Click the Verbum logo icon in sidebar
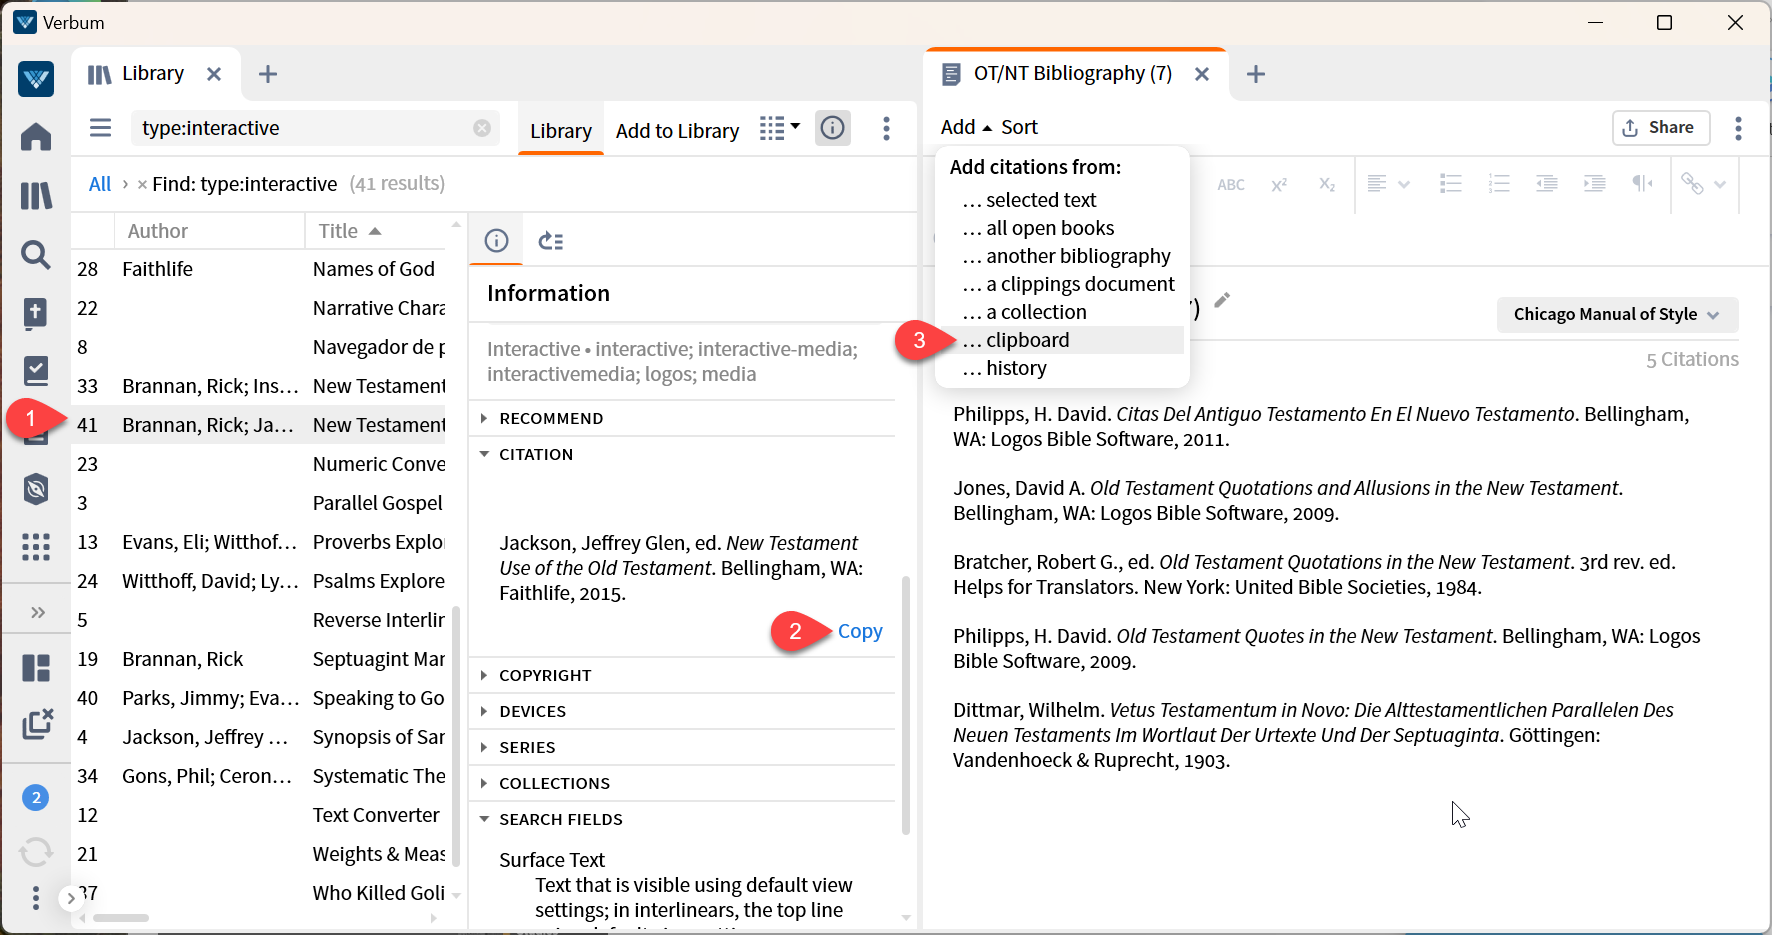Screen dimensions: 1772x935 coord(36,79)
